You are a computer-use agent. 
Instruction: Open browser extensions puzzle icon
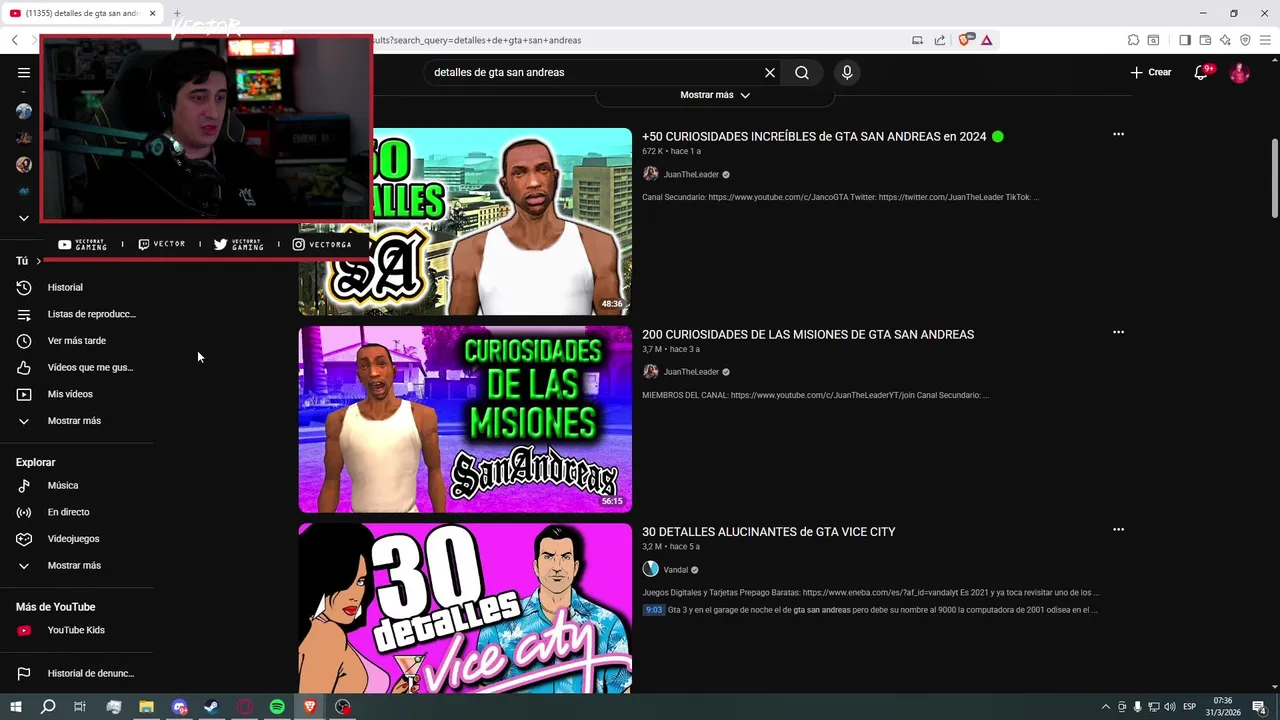coord(1133,40)
